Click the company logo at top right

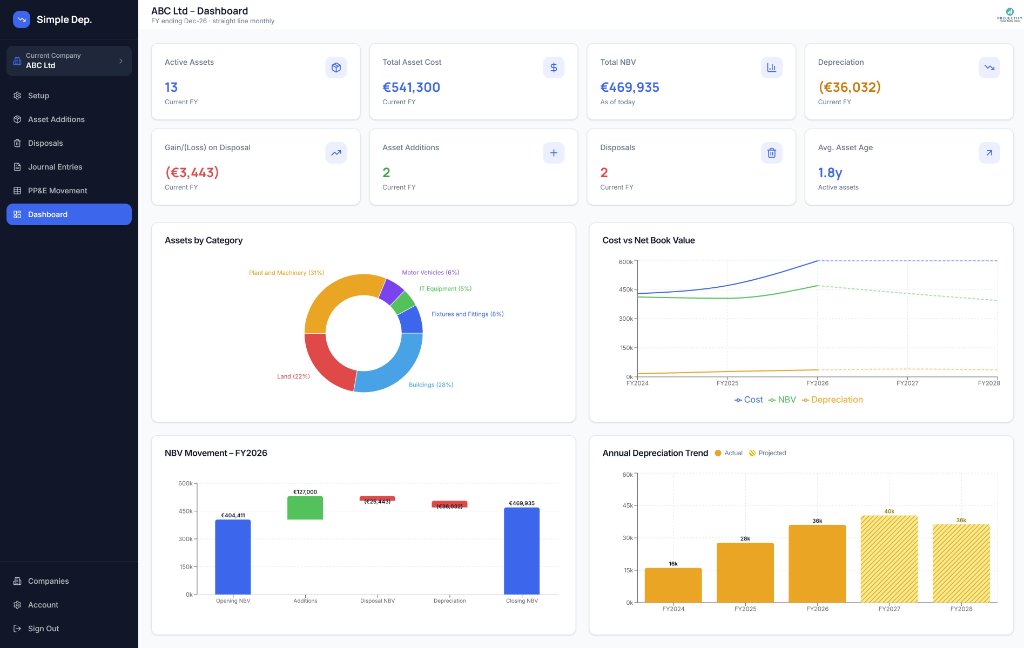coord(1009,15)
